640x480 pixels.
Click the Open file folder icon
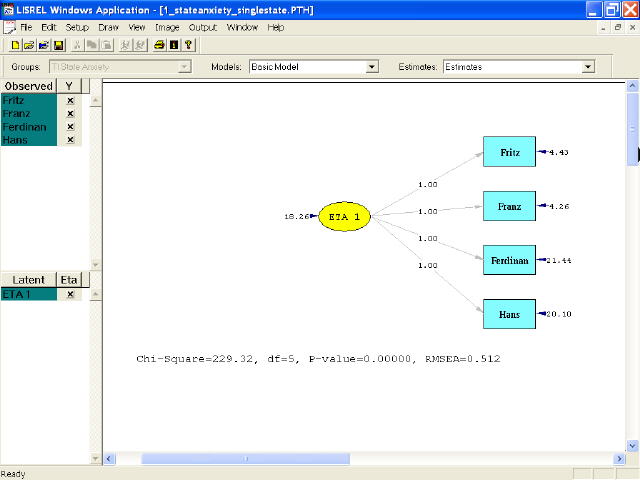[29, 45]
